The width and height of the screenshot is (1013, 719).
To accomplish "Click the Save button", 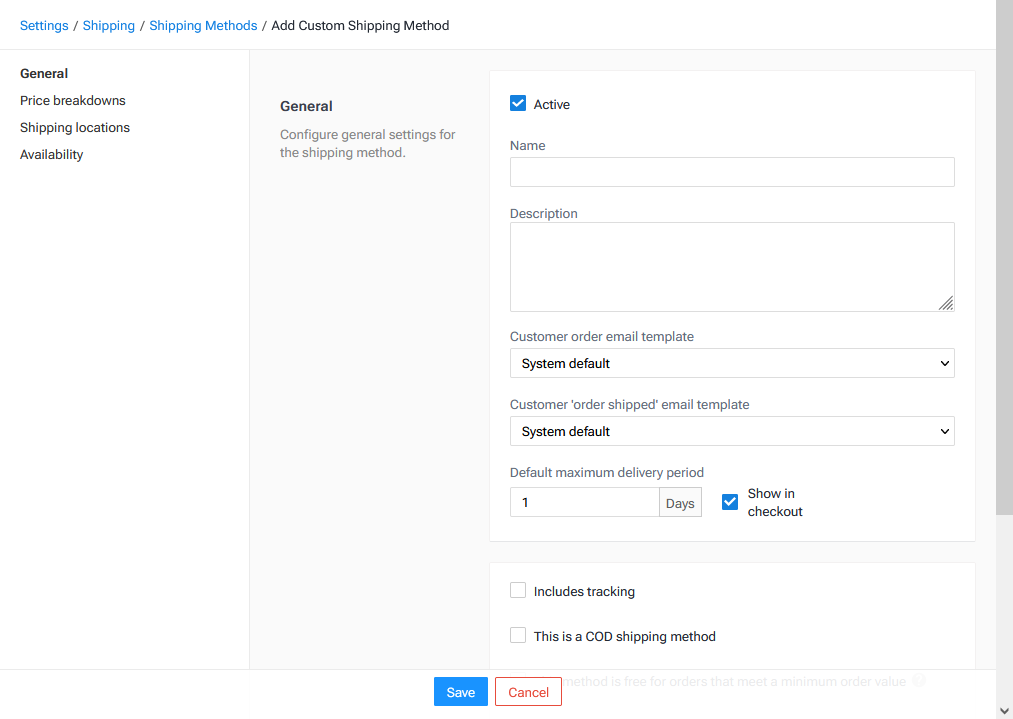I will (460, 691).
